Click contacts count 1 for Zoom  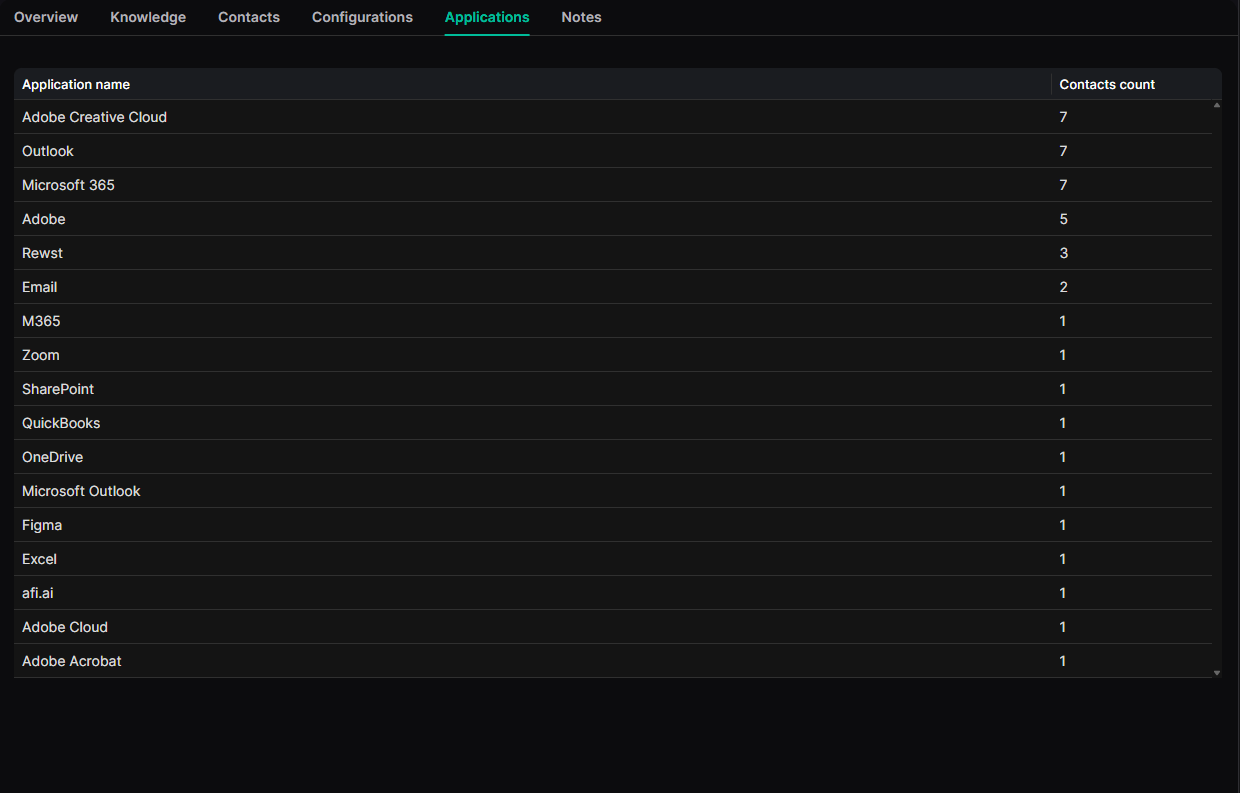point(1062,355)
